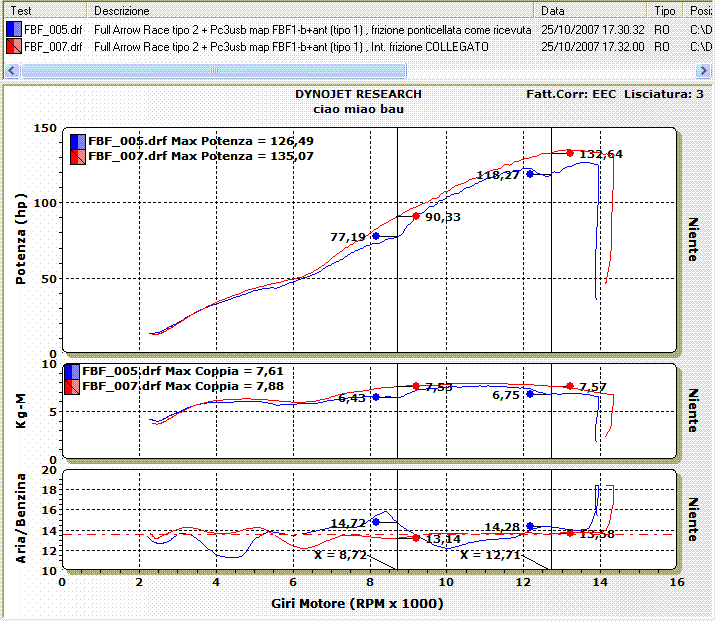Click the blue 77,19 power data marker
This screenshot has height=621, width=715.
[x=376, y=236]
